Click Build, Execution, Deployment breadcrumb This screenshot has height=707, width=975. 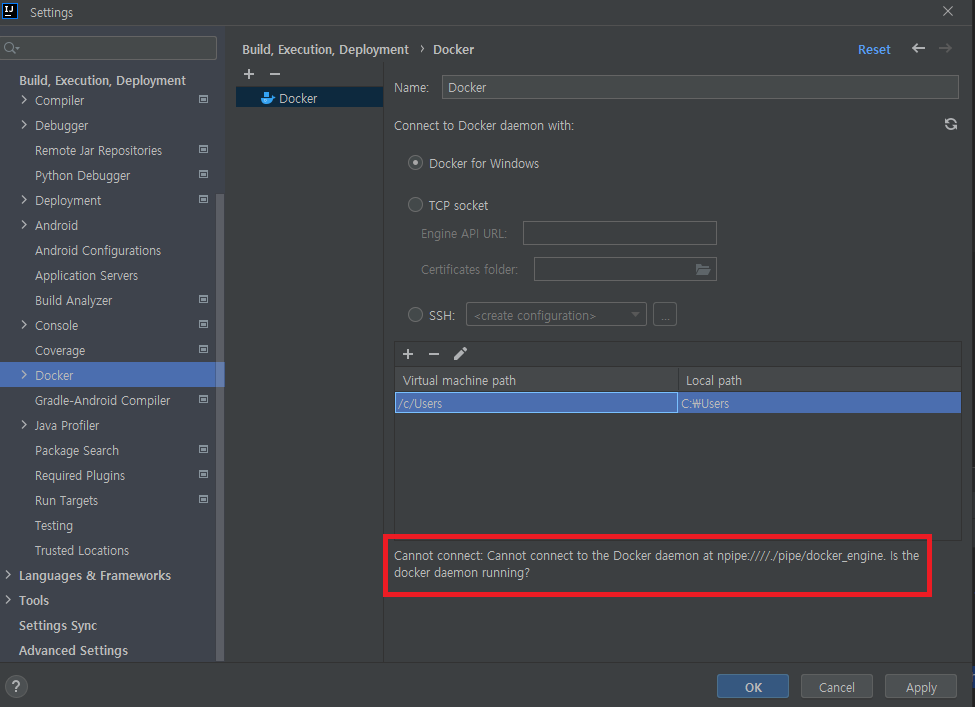point(325,49)
